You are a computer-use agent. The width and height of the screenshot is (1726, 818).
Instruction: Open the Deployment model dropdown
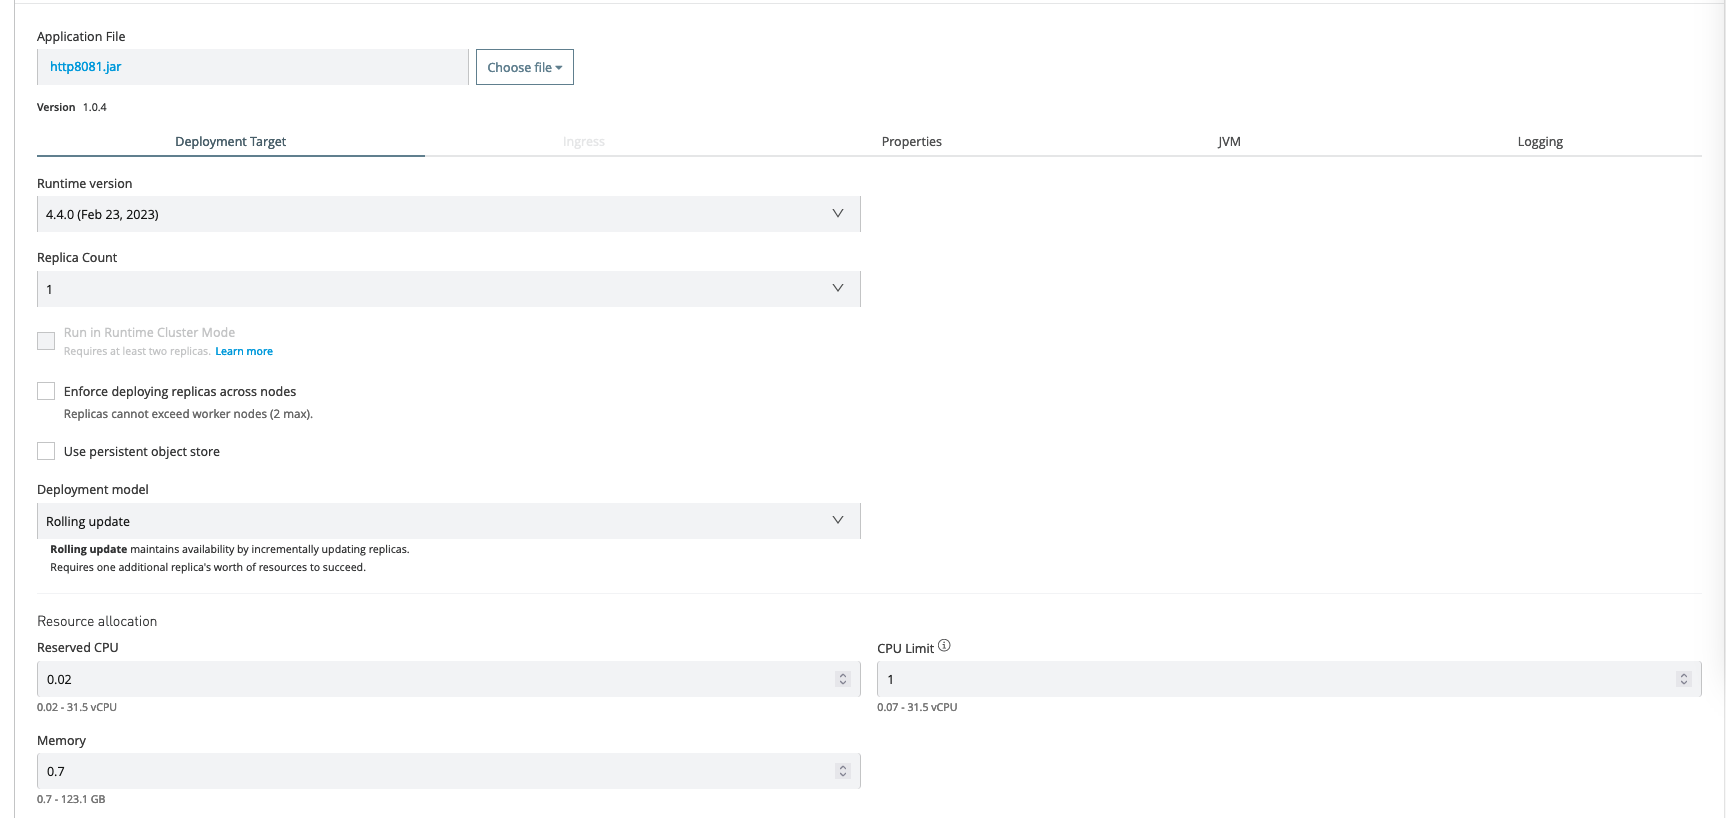(448, 521)
